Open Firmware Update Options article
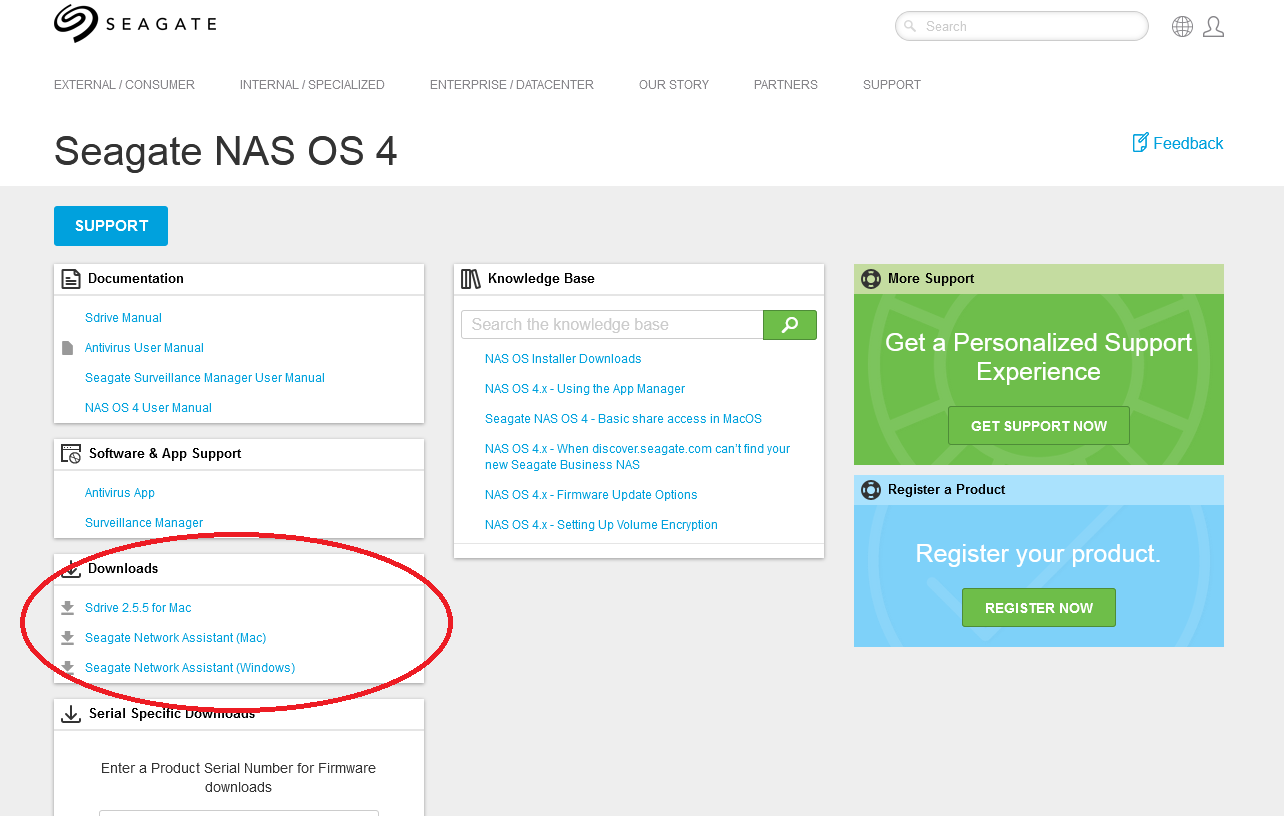 591,495
